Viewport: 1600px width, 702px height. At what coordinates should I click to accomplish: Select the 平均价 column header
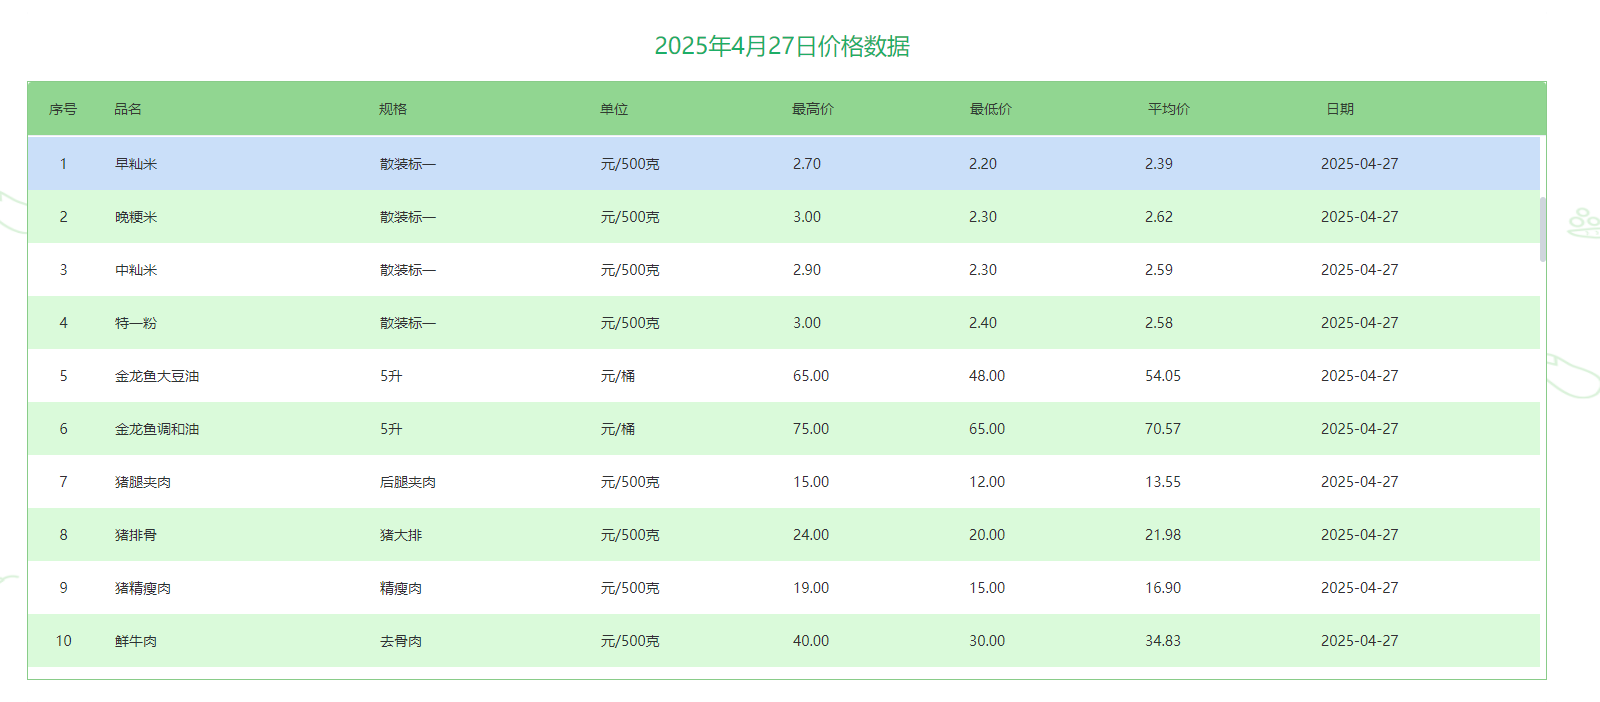[x=1169, y=109]
